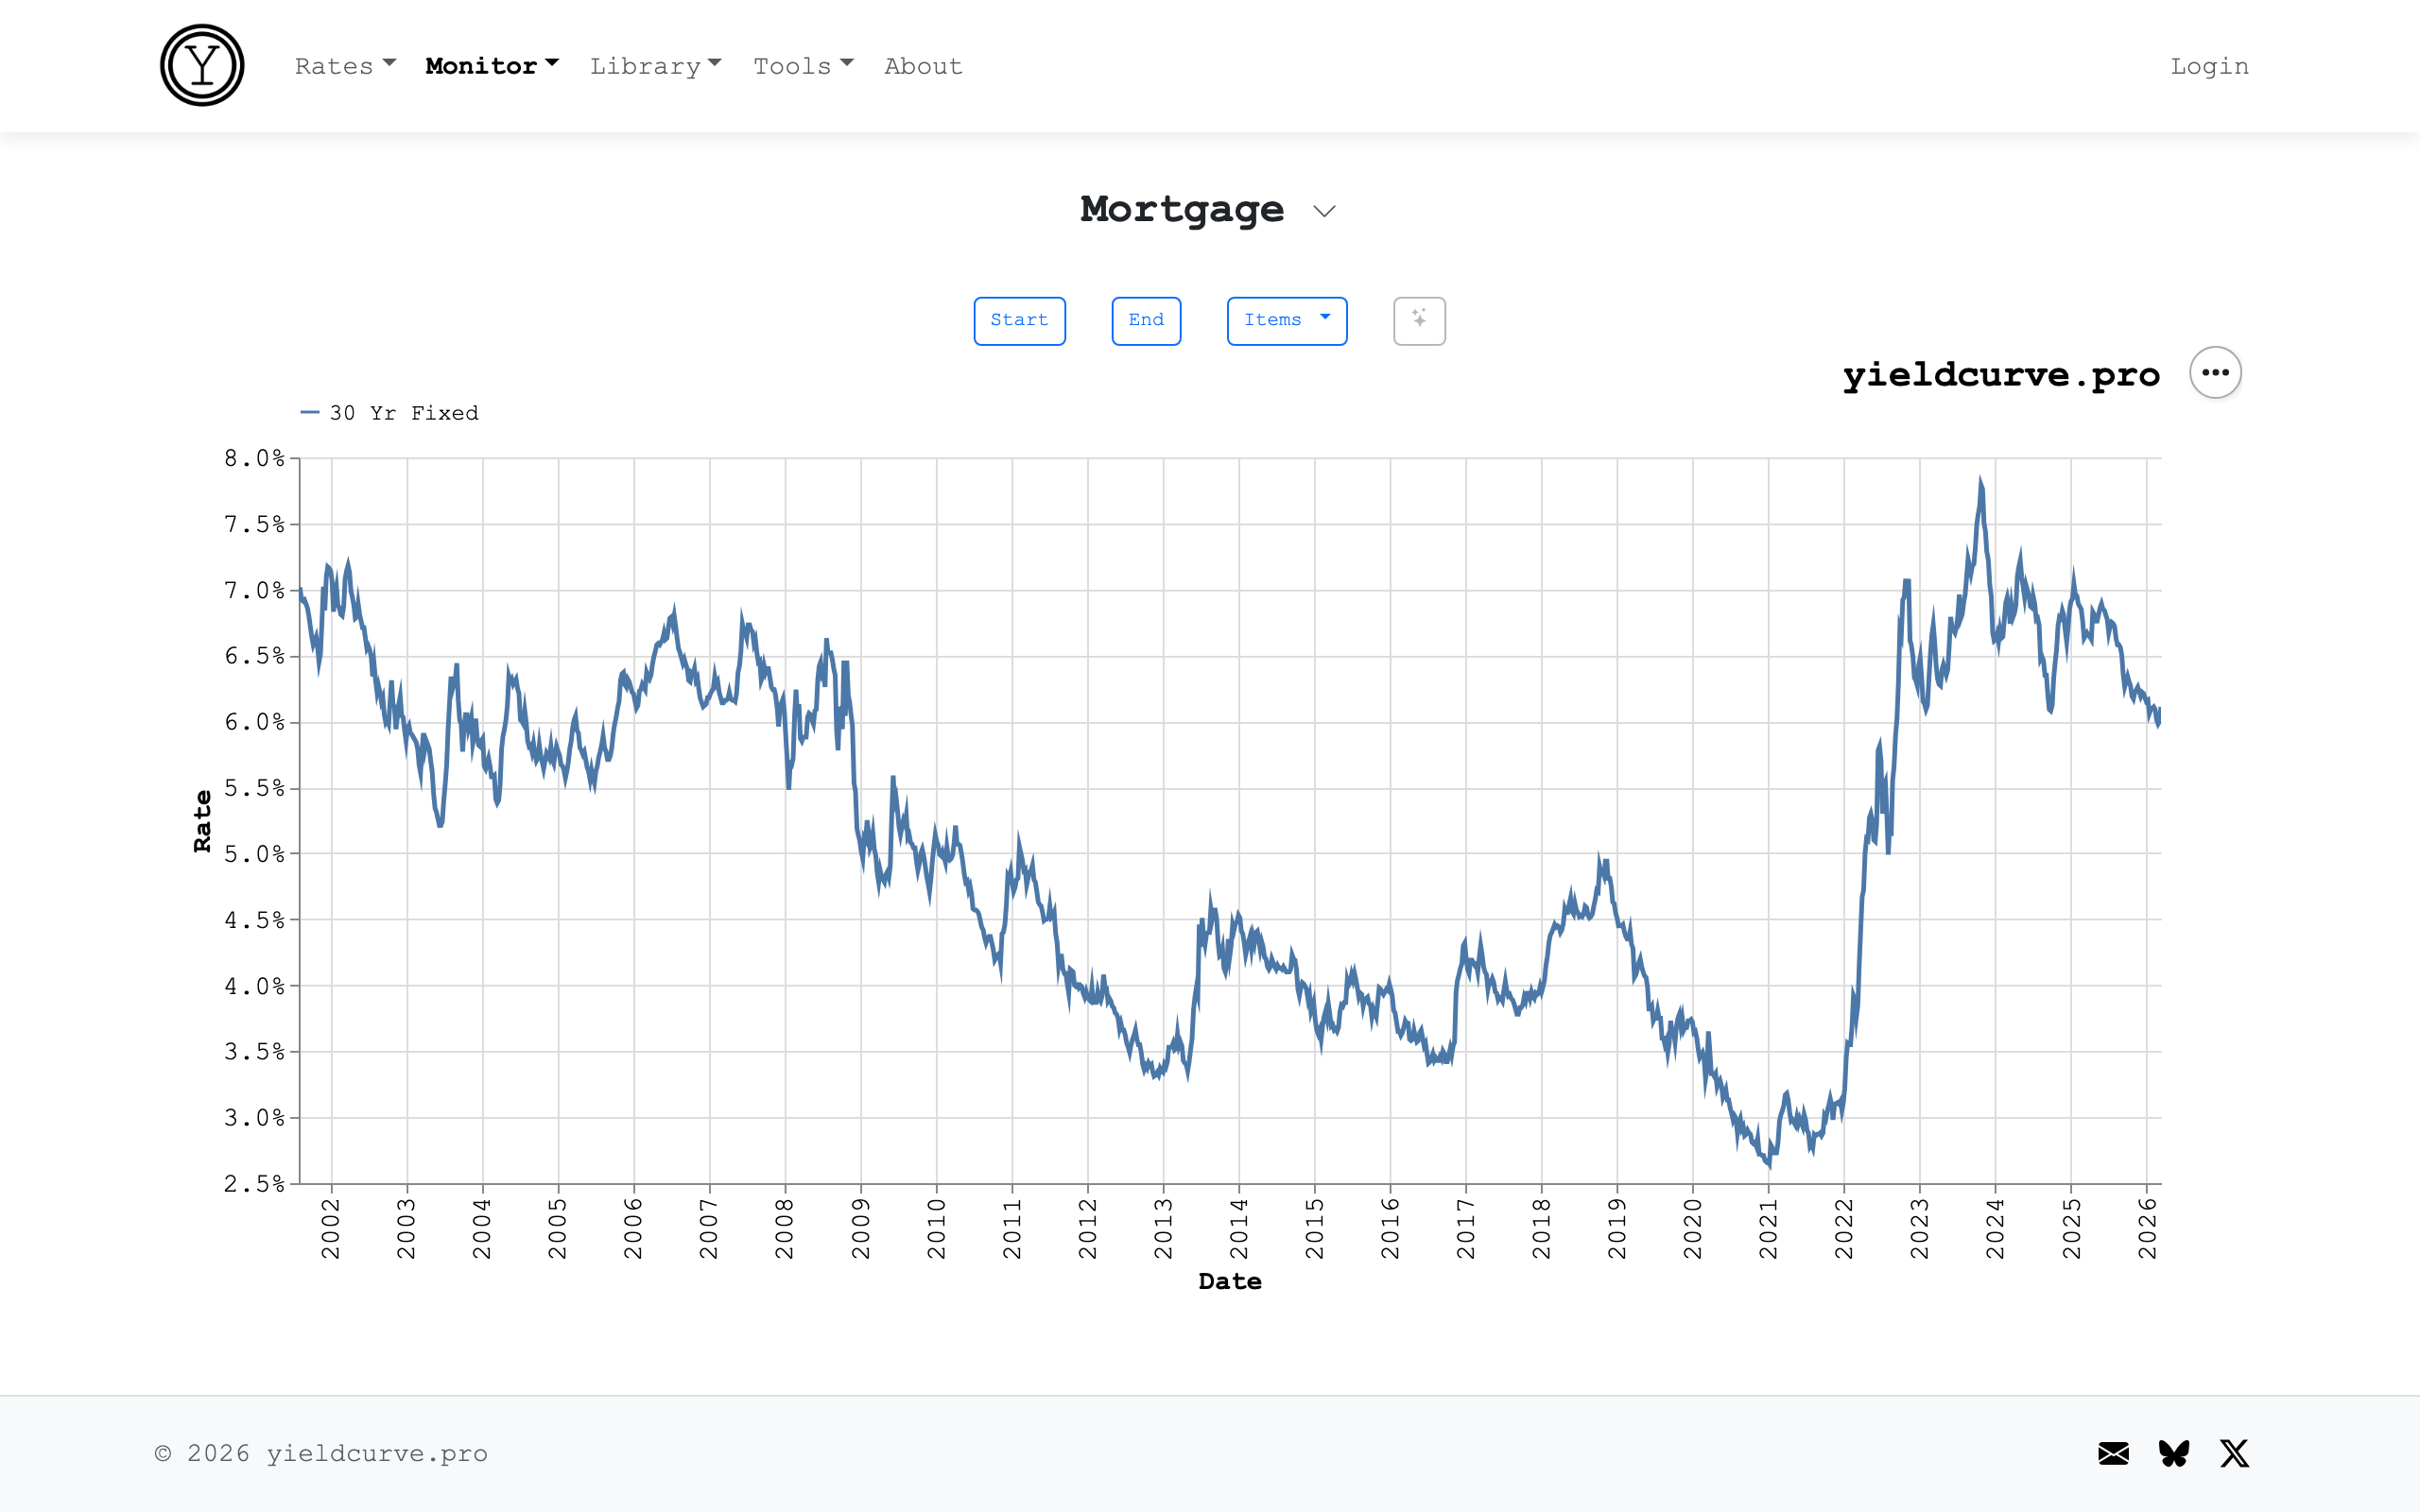This screenshot has width=2420, height=1512.
Task: Click the blue 30 Yr Fixed legend swatch
Action: 310,413
